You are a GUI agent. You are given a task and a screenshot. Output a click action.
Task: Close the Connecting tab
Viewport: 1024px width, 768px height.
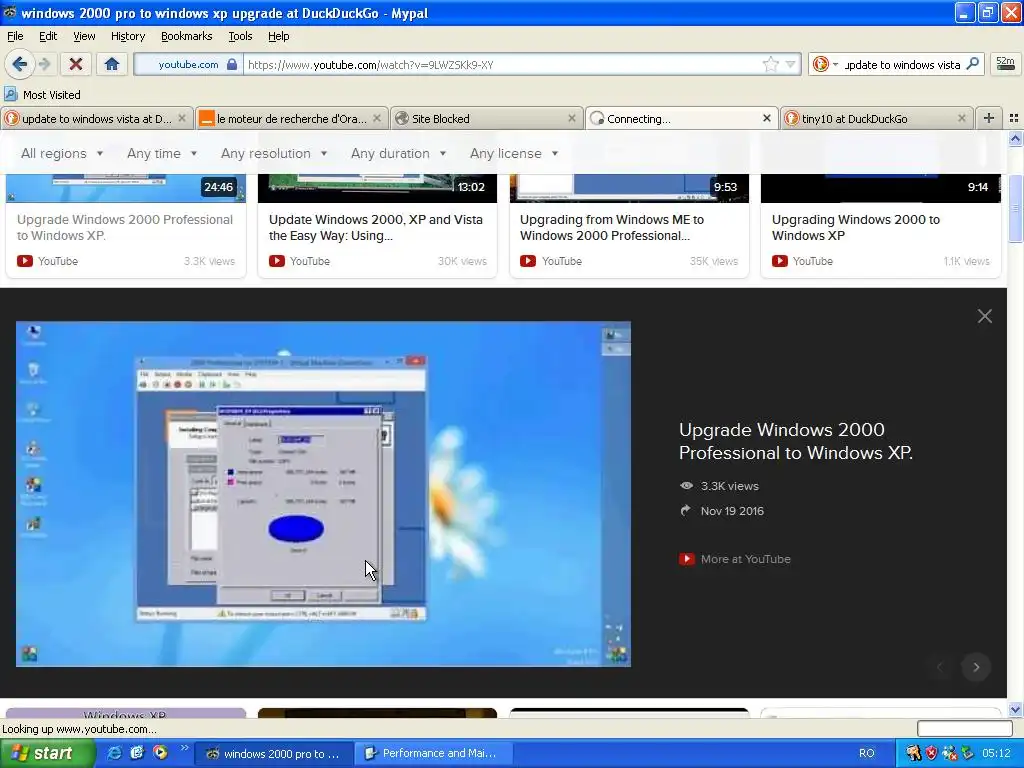coord(767,118)
